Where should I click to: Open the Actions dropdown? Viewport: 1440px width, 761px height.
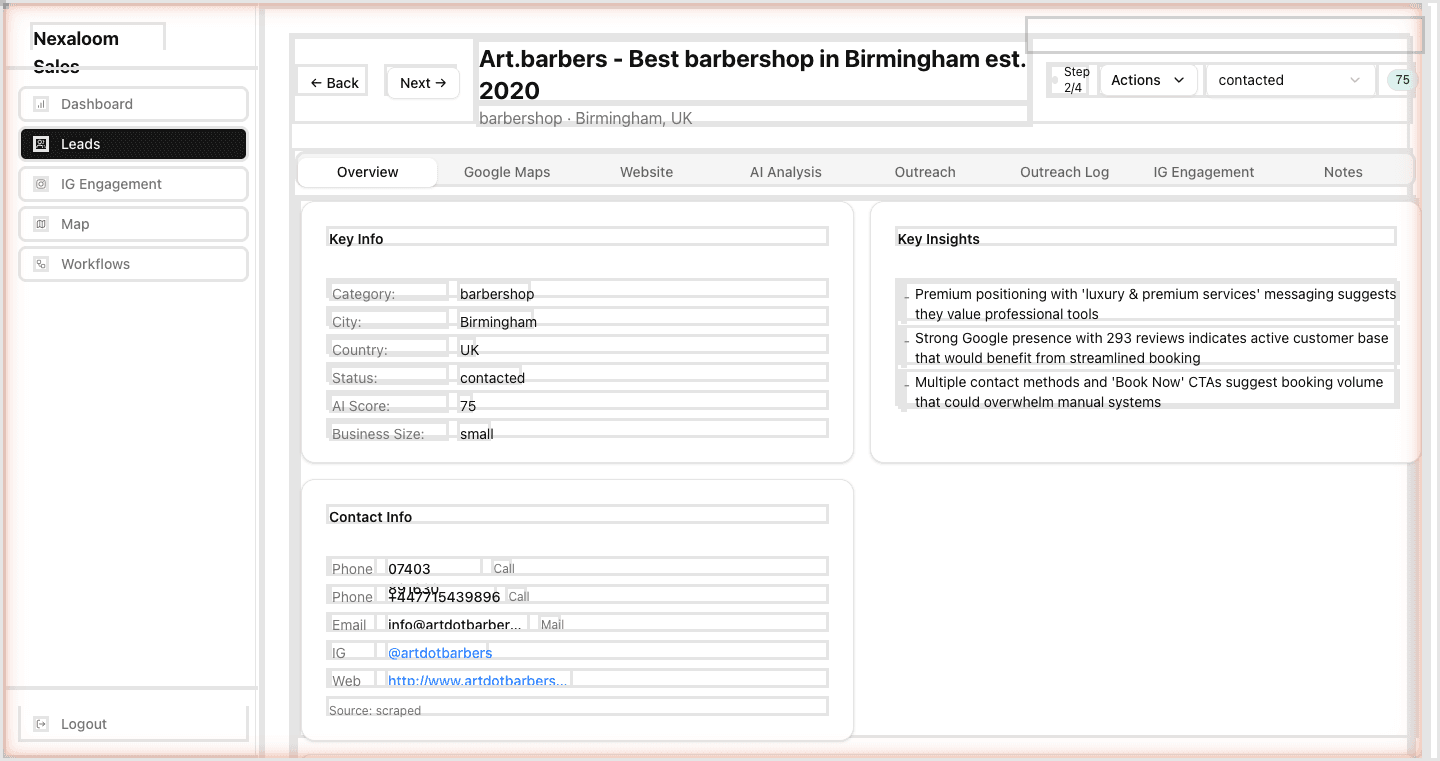pos(1147,80)
